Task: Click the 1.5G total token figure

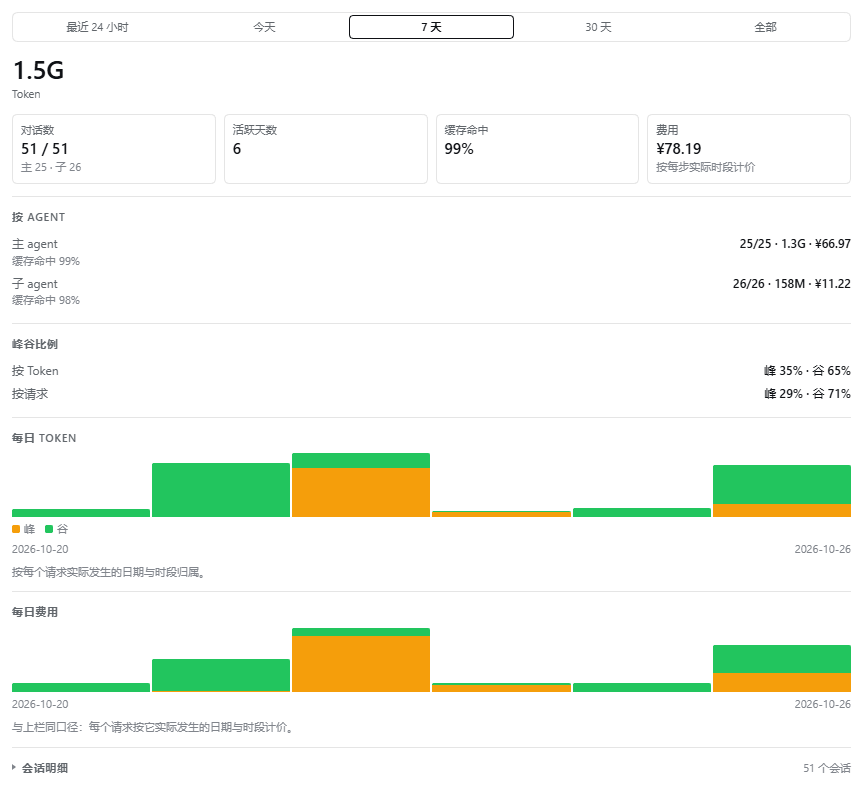Action: coord(38,70)
